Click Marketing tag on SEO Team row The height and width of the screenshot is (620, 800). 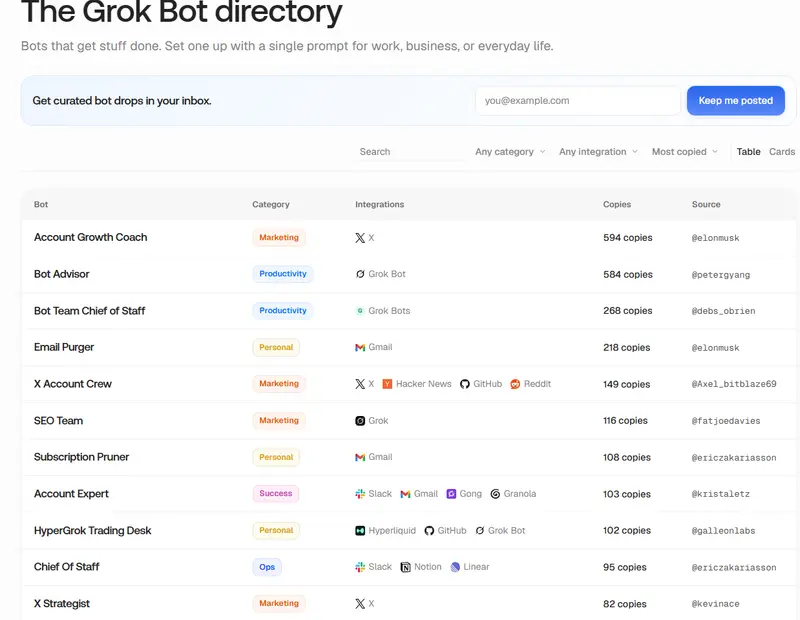279,420
